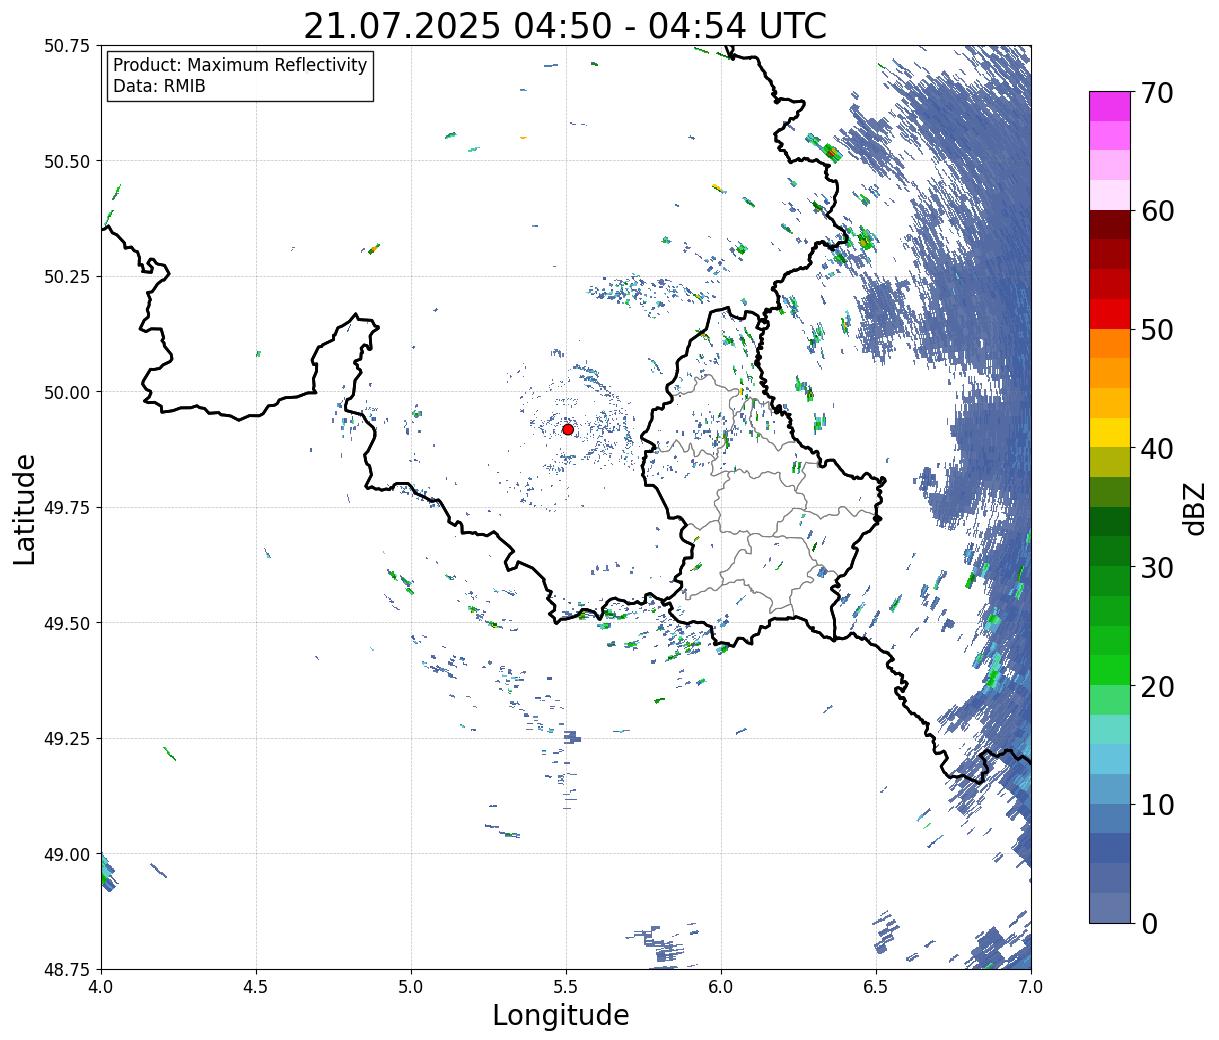Click the Longitude axis label
Image resolution: width=1219 pixels, height=1040 pixels.
click(561, 1015)
